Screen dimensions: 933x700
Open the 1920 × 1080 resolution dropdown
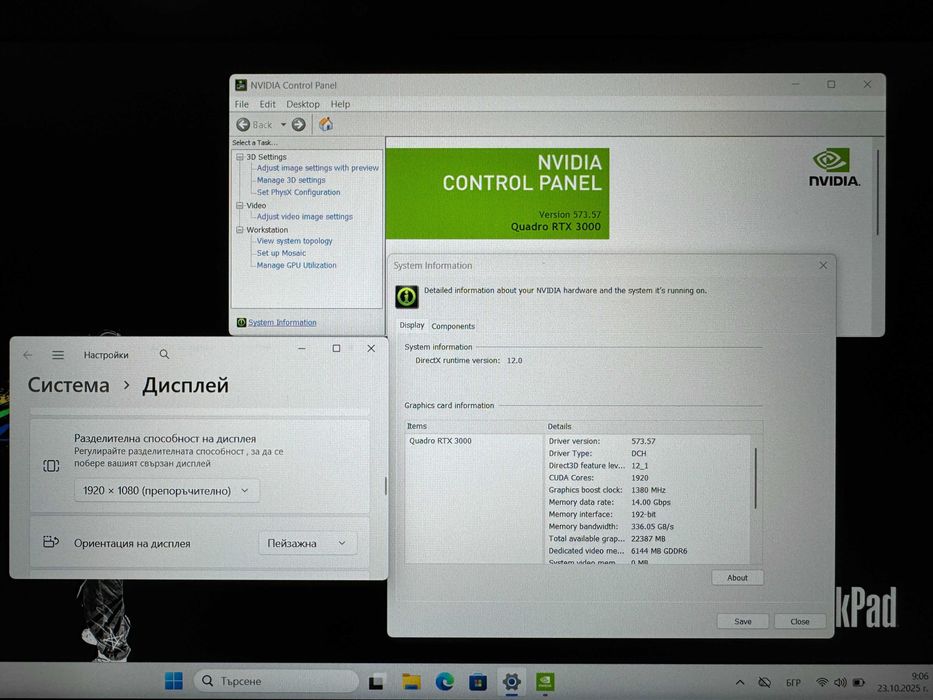coord(167,490)
